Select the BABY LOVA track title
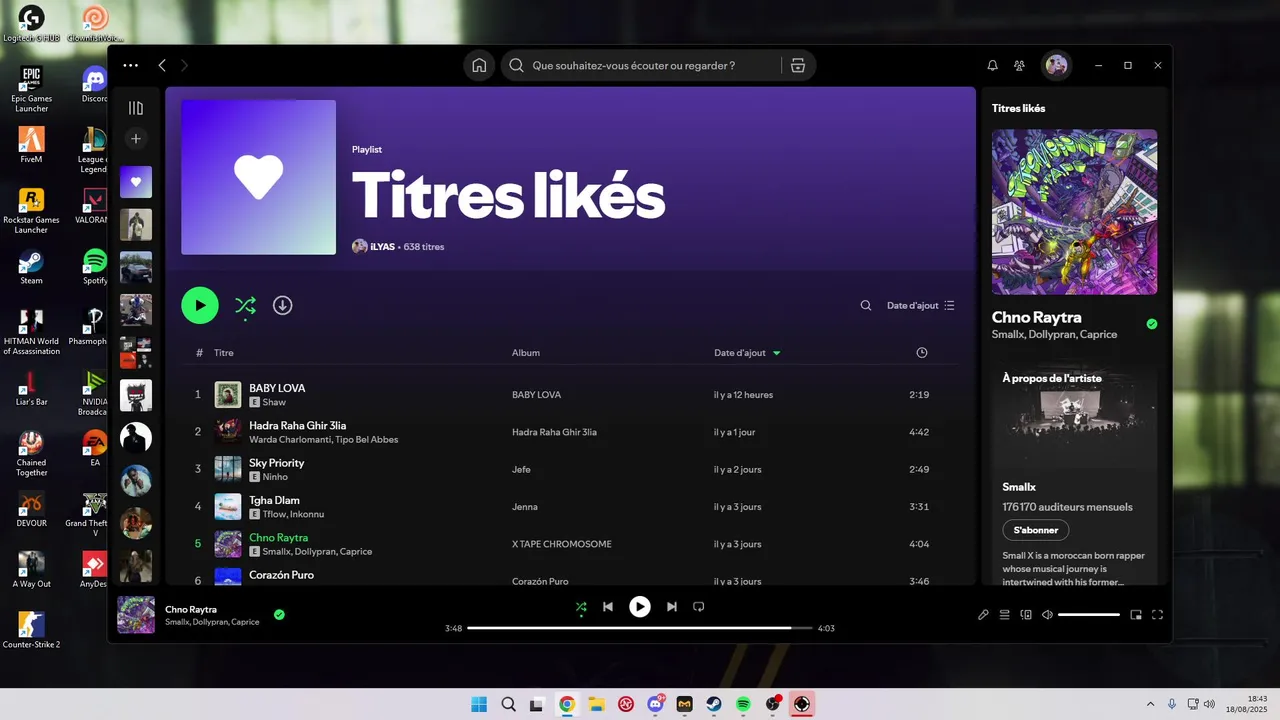Screen dimensions: 1280x720 click(x=277, y=388)
